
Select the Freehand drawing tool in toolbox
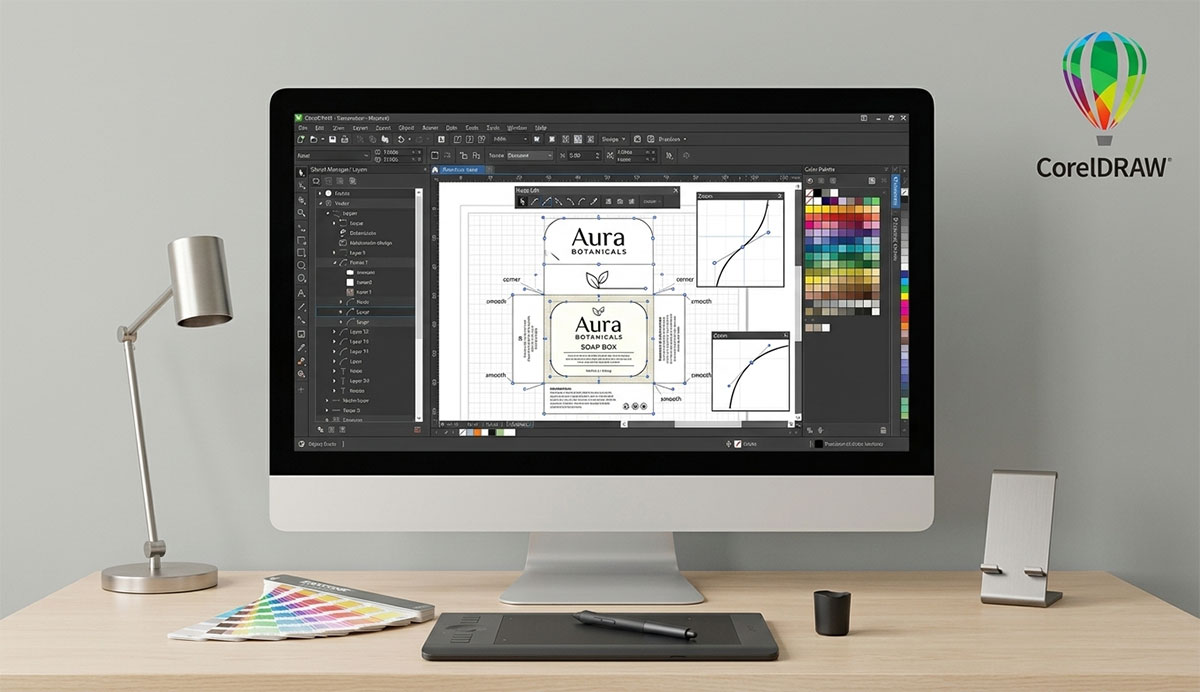point(301,227)
